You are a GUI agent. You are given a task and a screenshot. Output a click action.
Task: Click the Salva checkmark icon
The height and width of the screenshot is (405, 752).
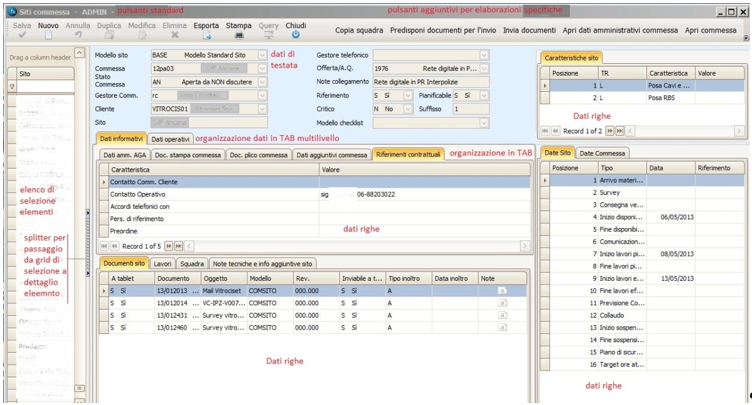(22, 35)
